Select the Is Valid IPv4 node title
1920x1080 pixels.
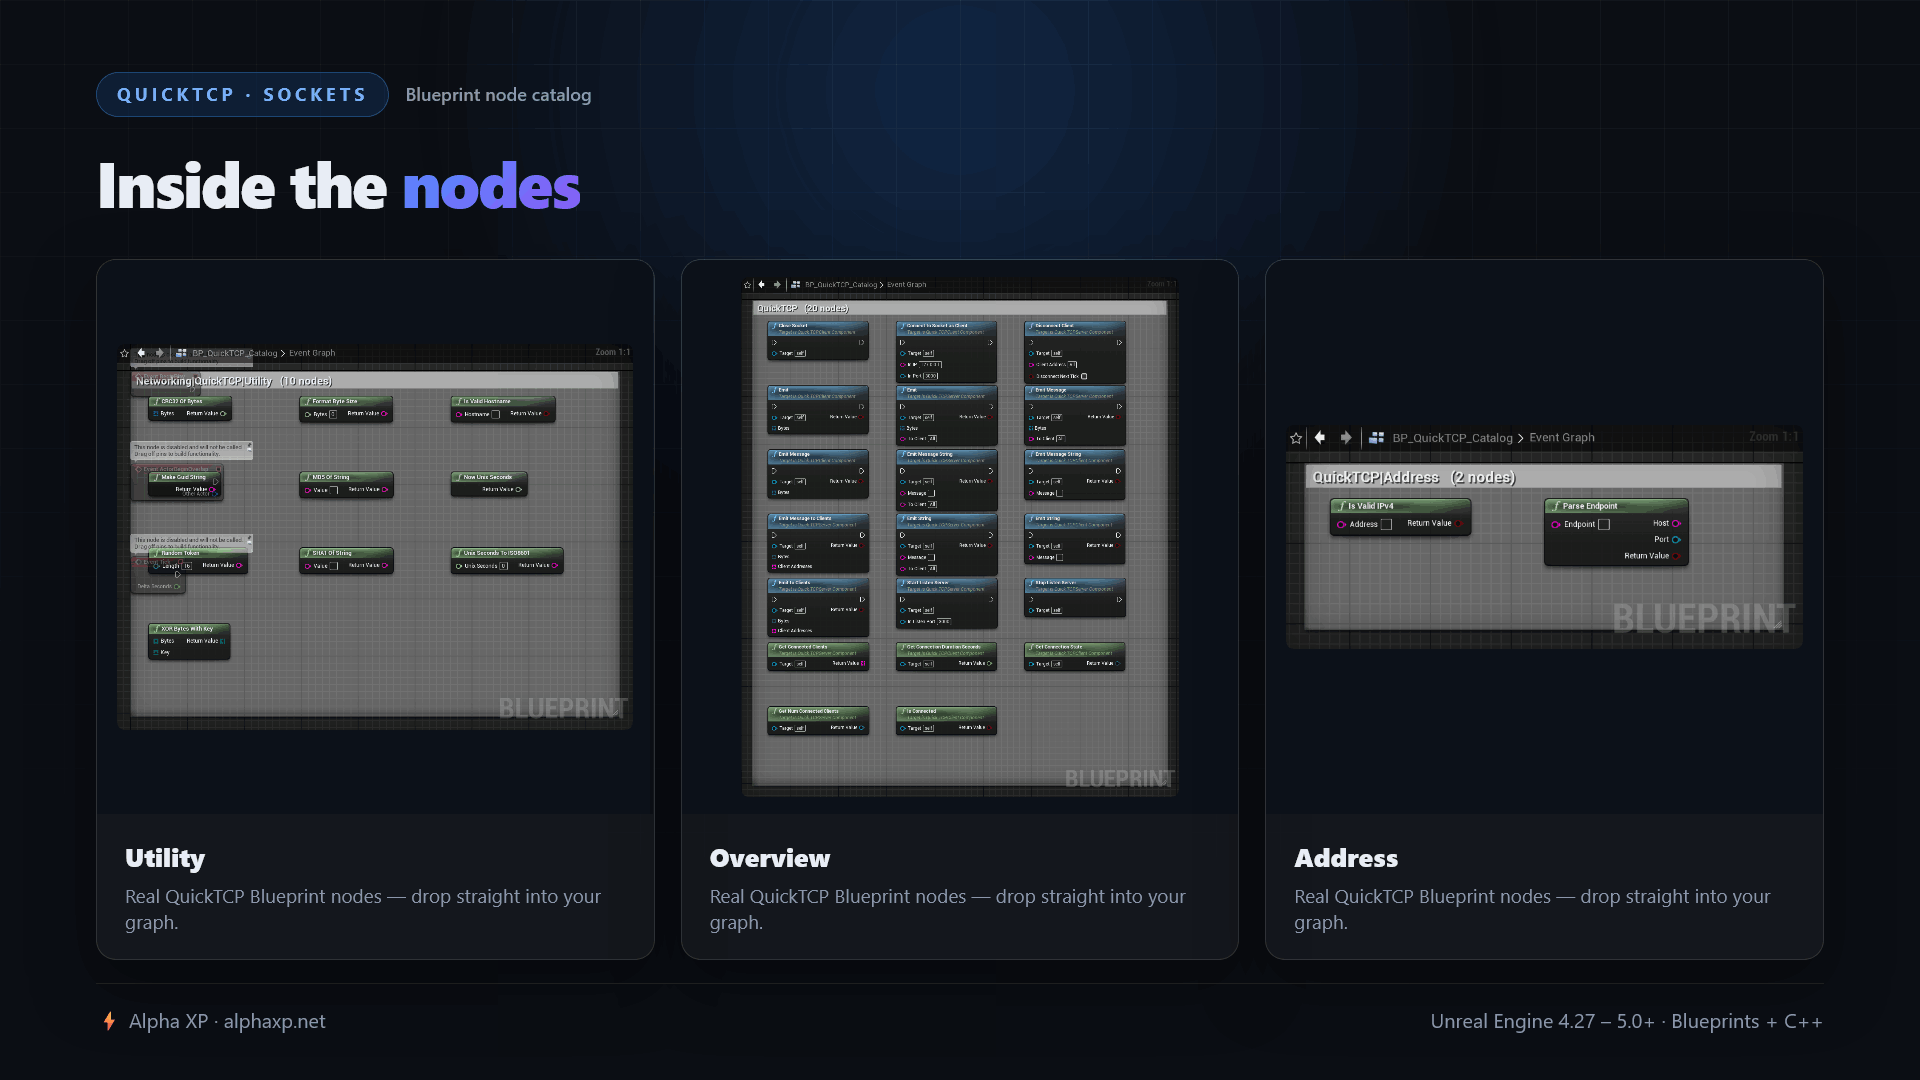(x=1370, y=506)
